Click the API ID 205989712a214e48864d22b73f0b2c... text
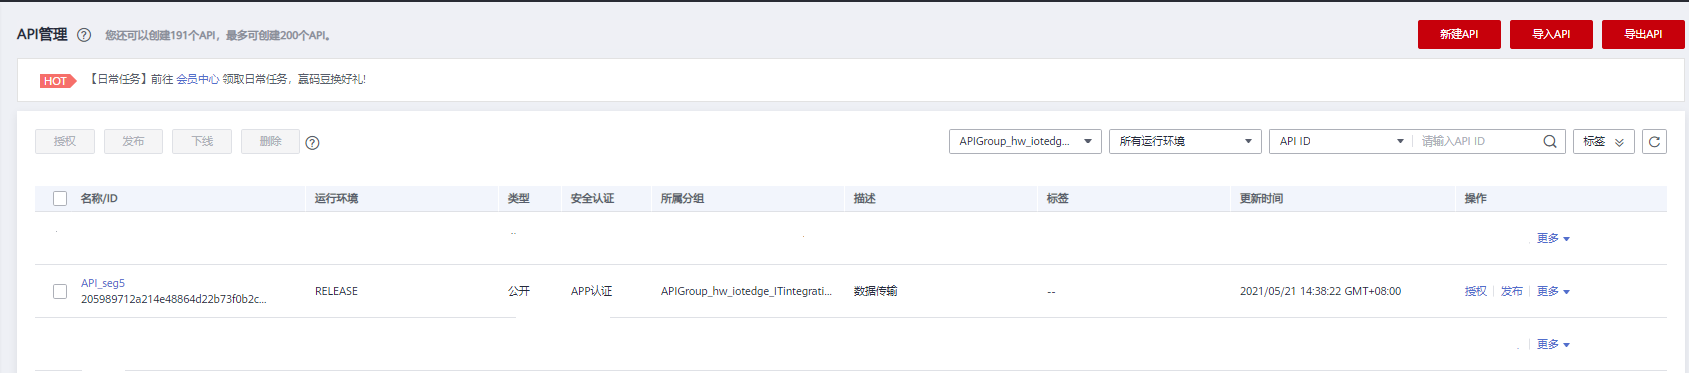 [x=173, y=300]
